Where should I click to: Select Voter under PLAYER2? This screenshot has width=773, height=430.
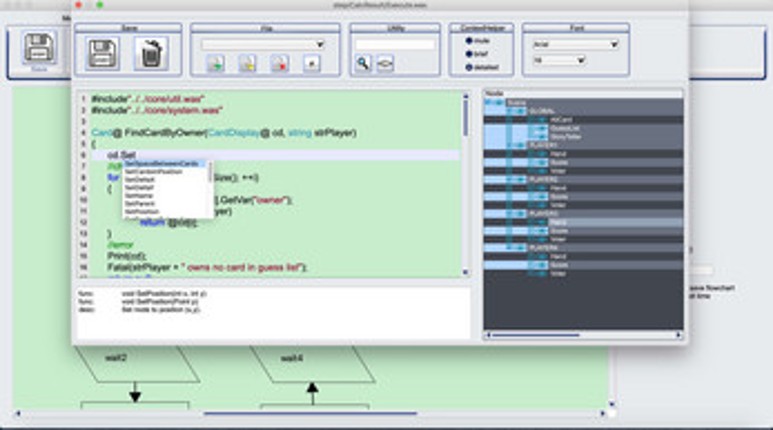[558, 205]
